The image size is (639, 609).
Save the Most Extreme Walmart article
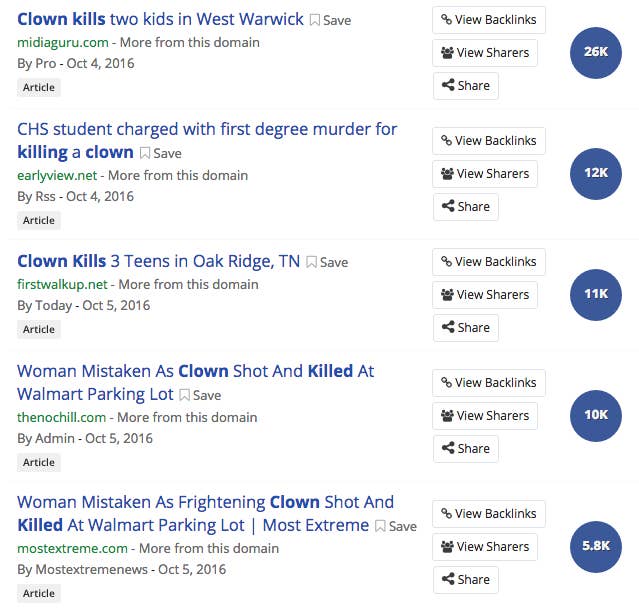click(x=396, y=526)
